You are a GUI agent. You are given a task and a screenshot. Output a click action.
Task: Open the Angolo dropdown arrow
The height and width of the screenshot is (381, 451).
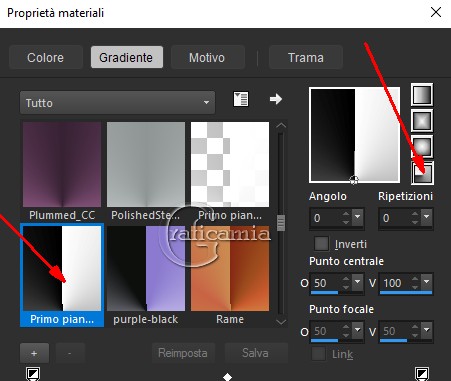[358, 217]
